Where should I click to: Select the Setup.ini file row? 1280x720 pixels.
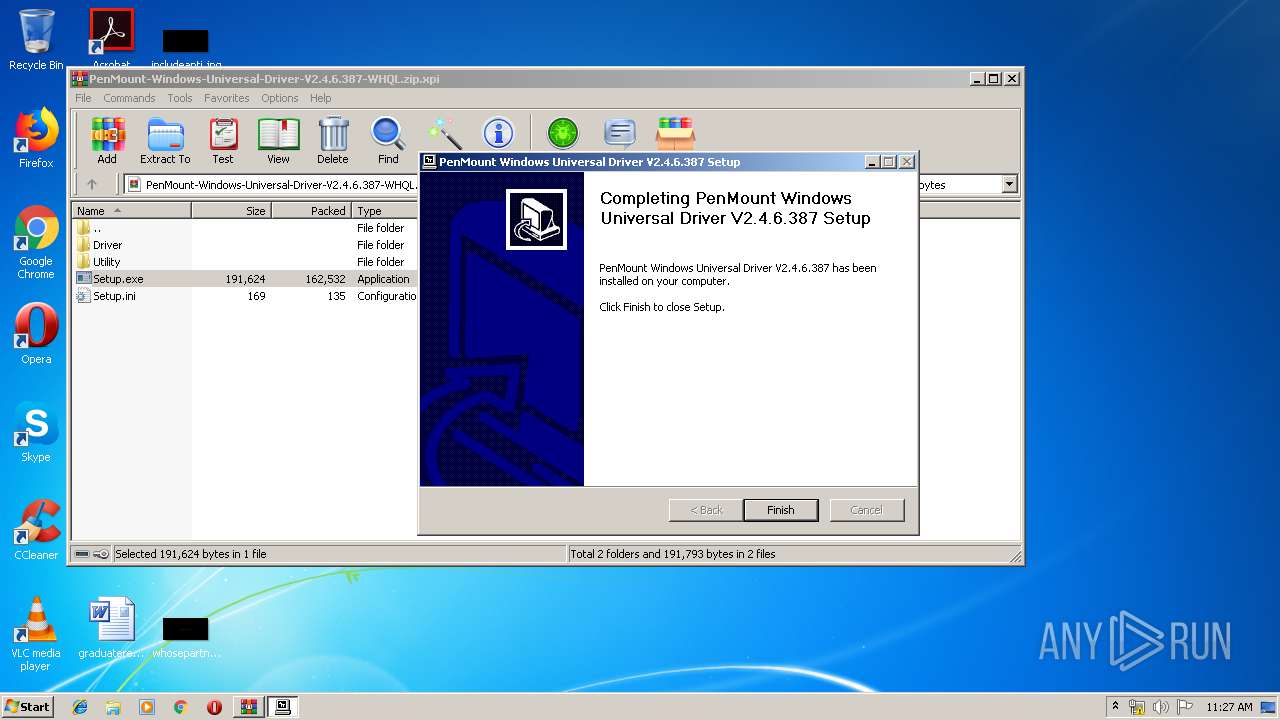[245, 296]
